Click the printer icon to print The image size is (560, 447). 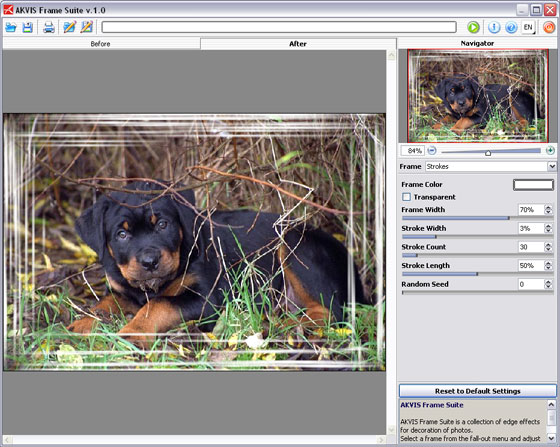pyautogui.click(x=49, y=27)
